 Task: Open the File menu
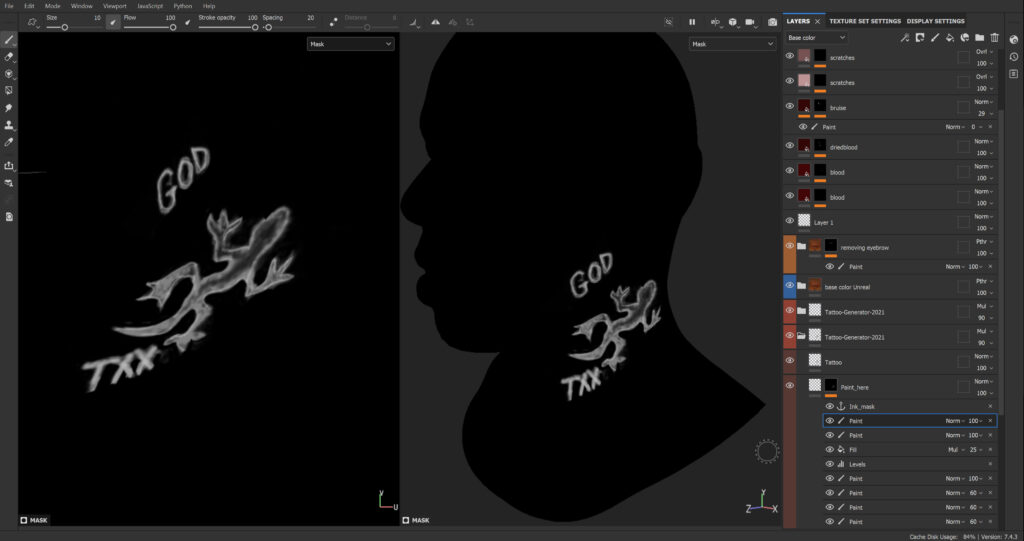click(x=9, y=6)
